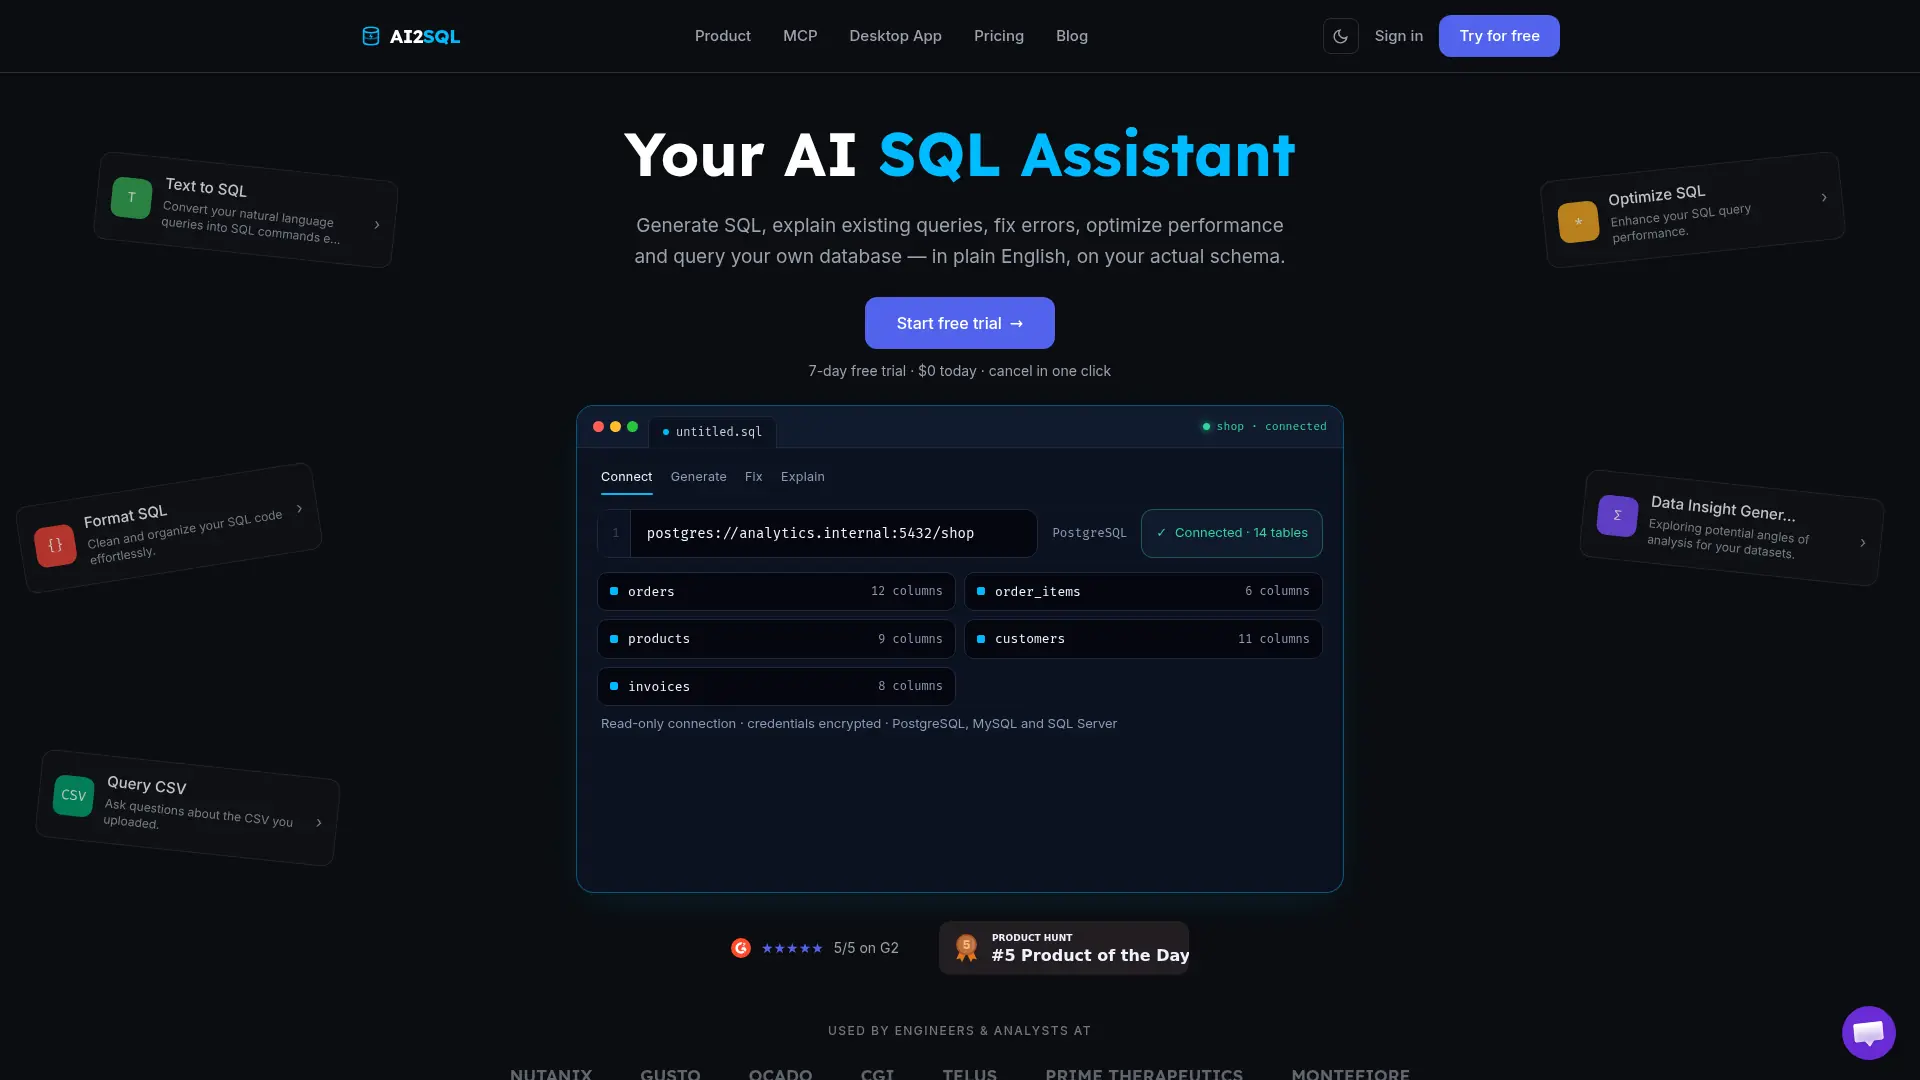The width and height of the screenshot is (1920, 1080).
Task: Click the Connected · 14 tables button
Action: coord(1231,533)
